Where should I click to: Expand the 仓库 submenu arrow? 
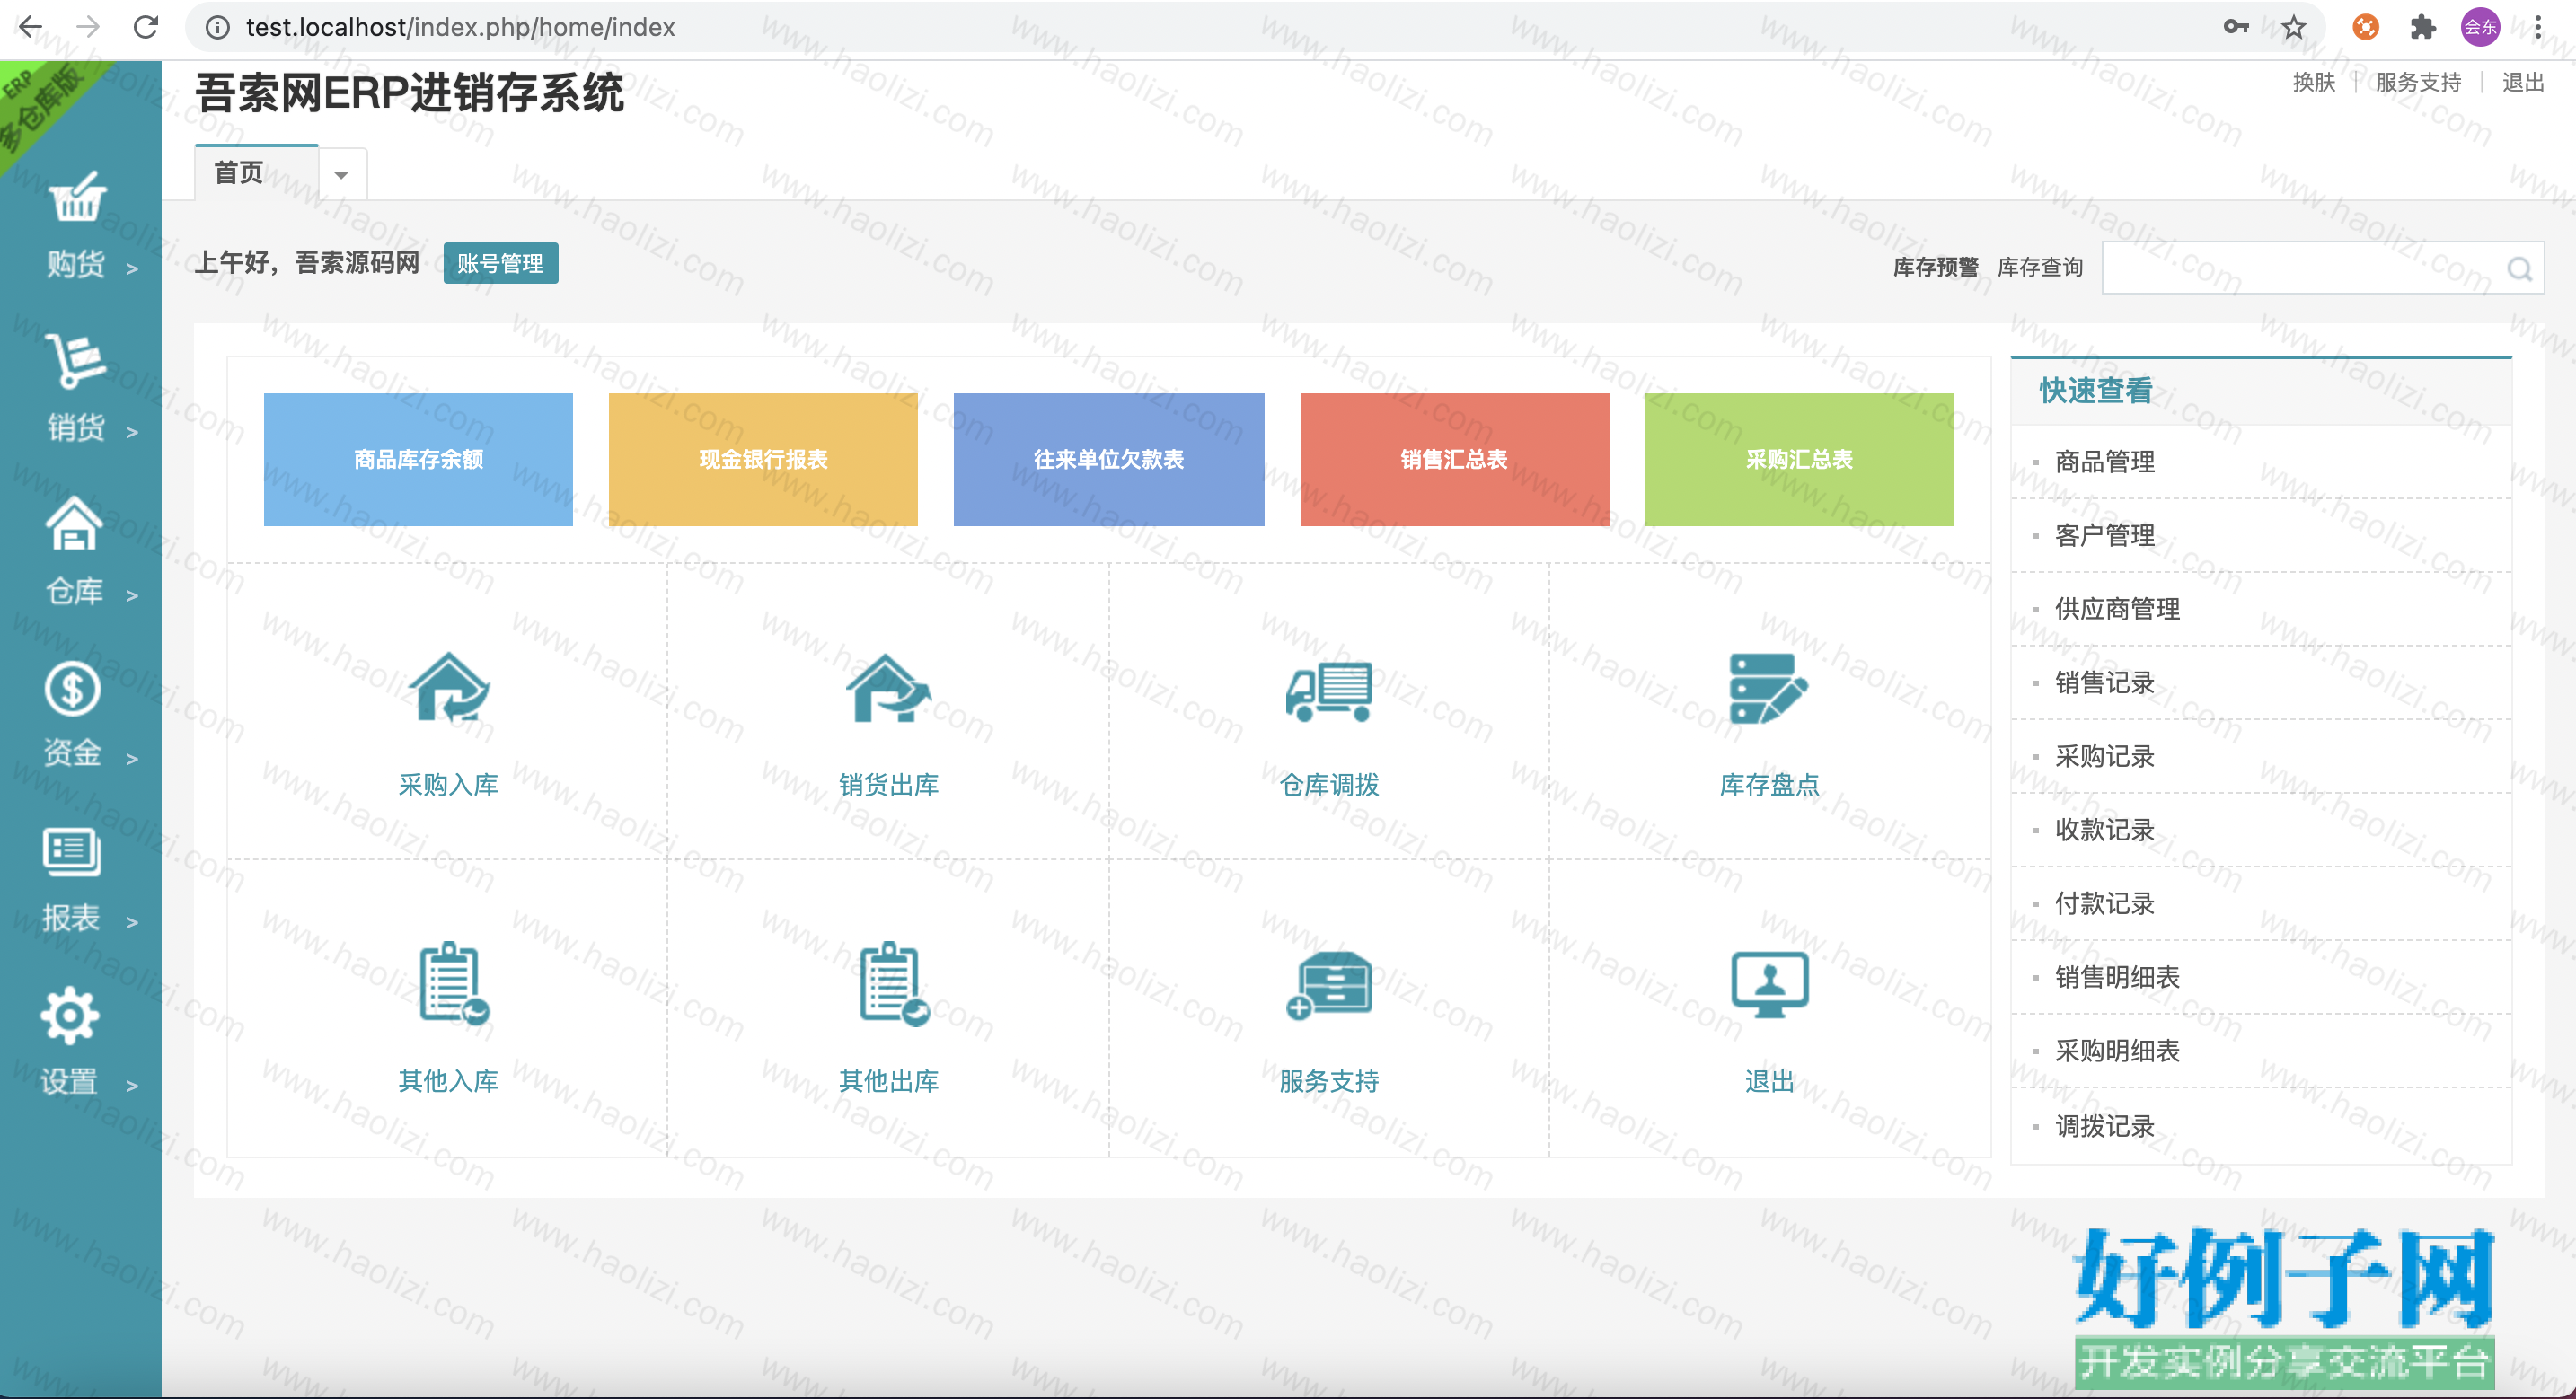point(132,596)
